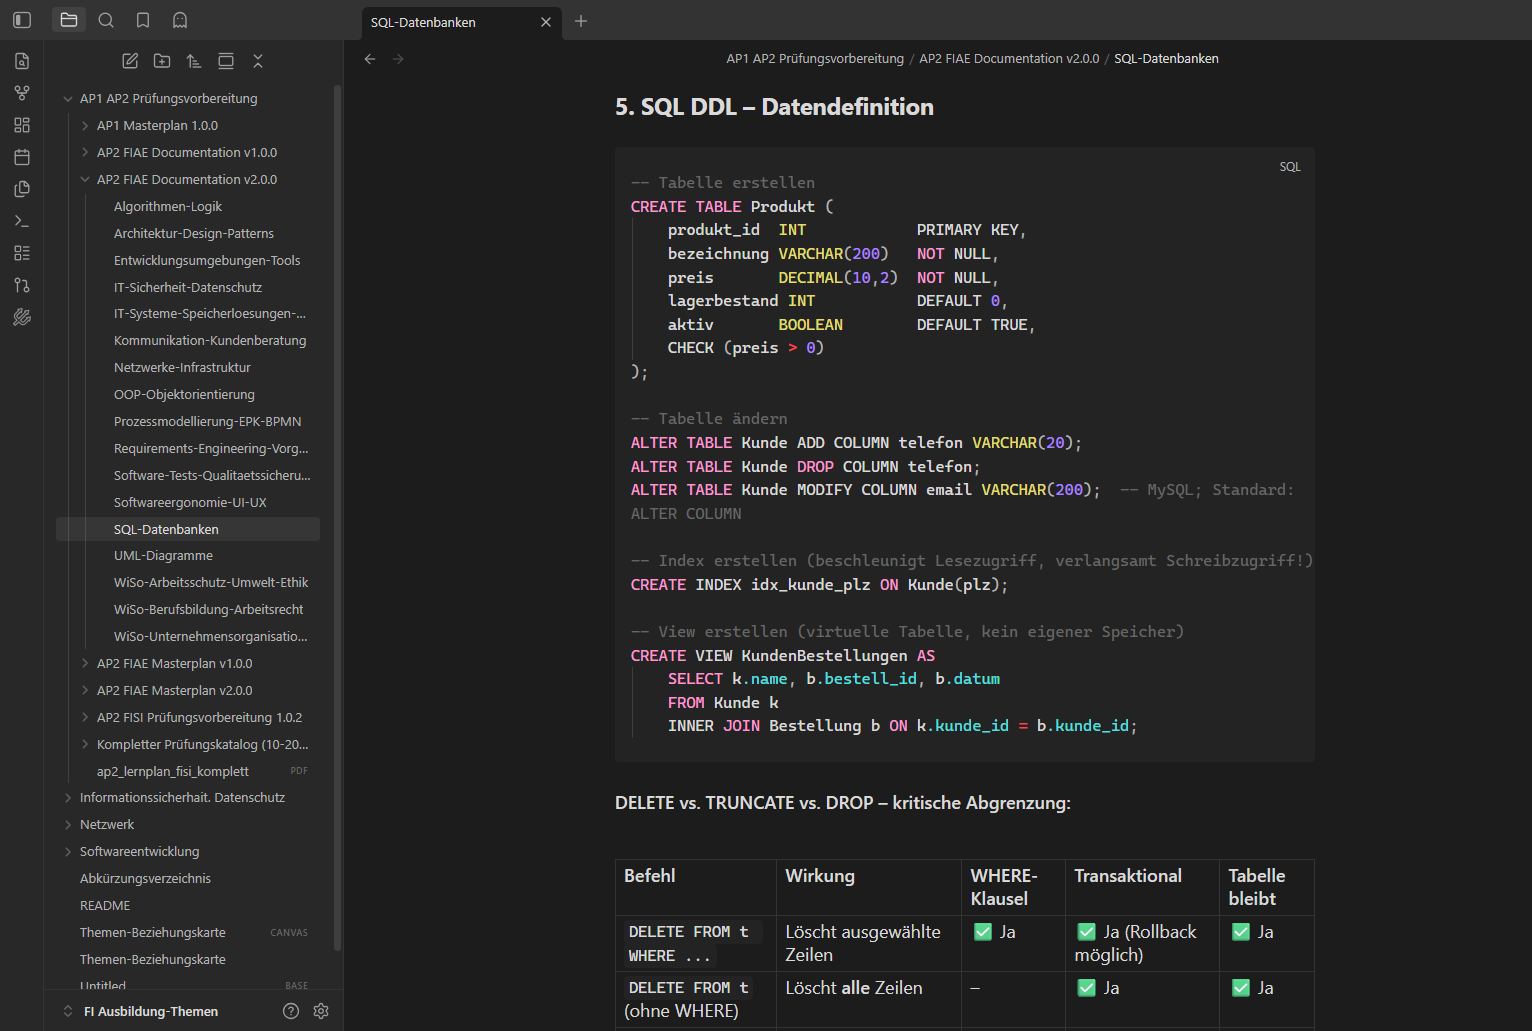Expand the Softwareentwicklung folder
1532x1031 pixels.
click(68, 851)
